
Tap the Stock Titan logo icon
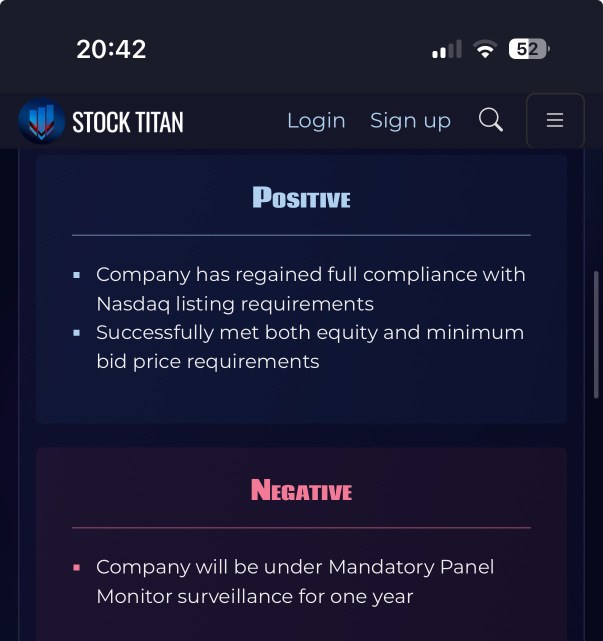(41, 121)
